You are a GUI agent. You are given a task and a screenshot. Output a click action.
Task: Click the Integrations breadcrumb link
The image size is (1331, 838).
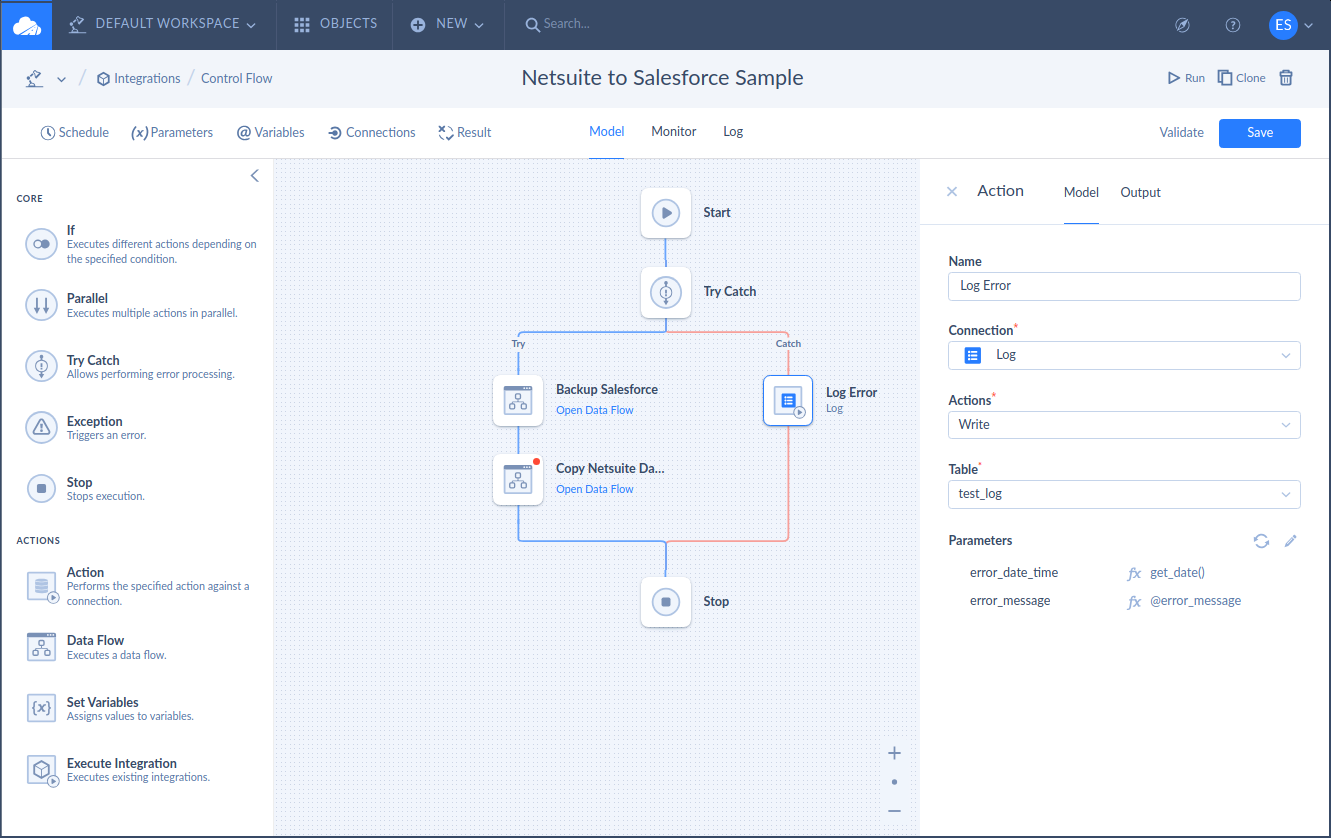point(138,78)
